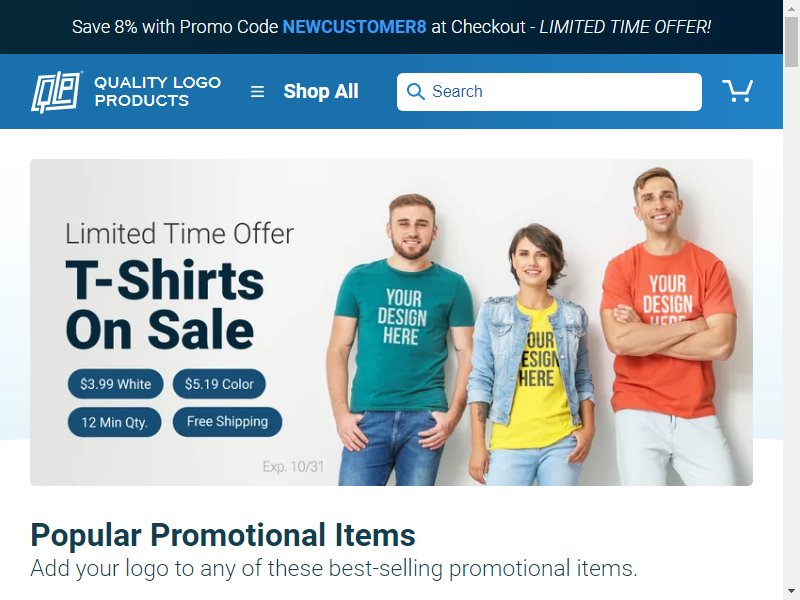Click the Quality Logo Products text
The width and height of the screenshot is (800, 600).
click(x=158, y=91)
